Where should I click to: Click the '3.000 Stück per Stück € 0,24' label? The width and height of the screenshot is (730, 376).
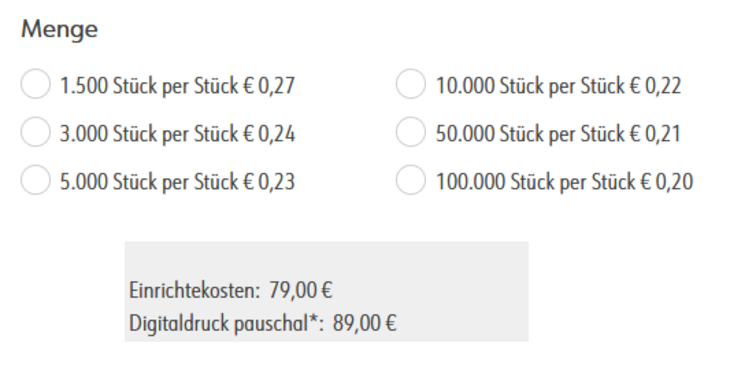pyautogui.click(x=177, y=134)
